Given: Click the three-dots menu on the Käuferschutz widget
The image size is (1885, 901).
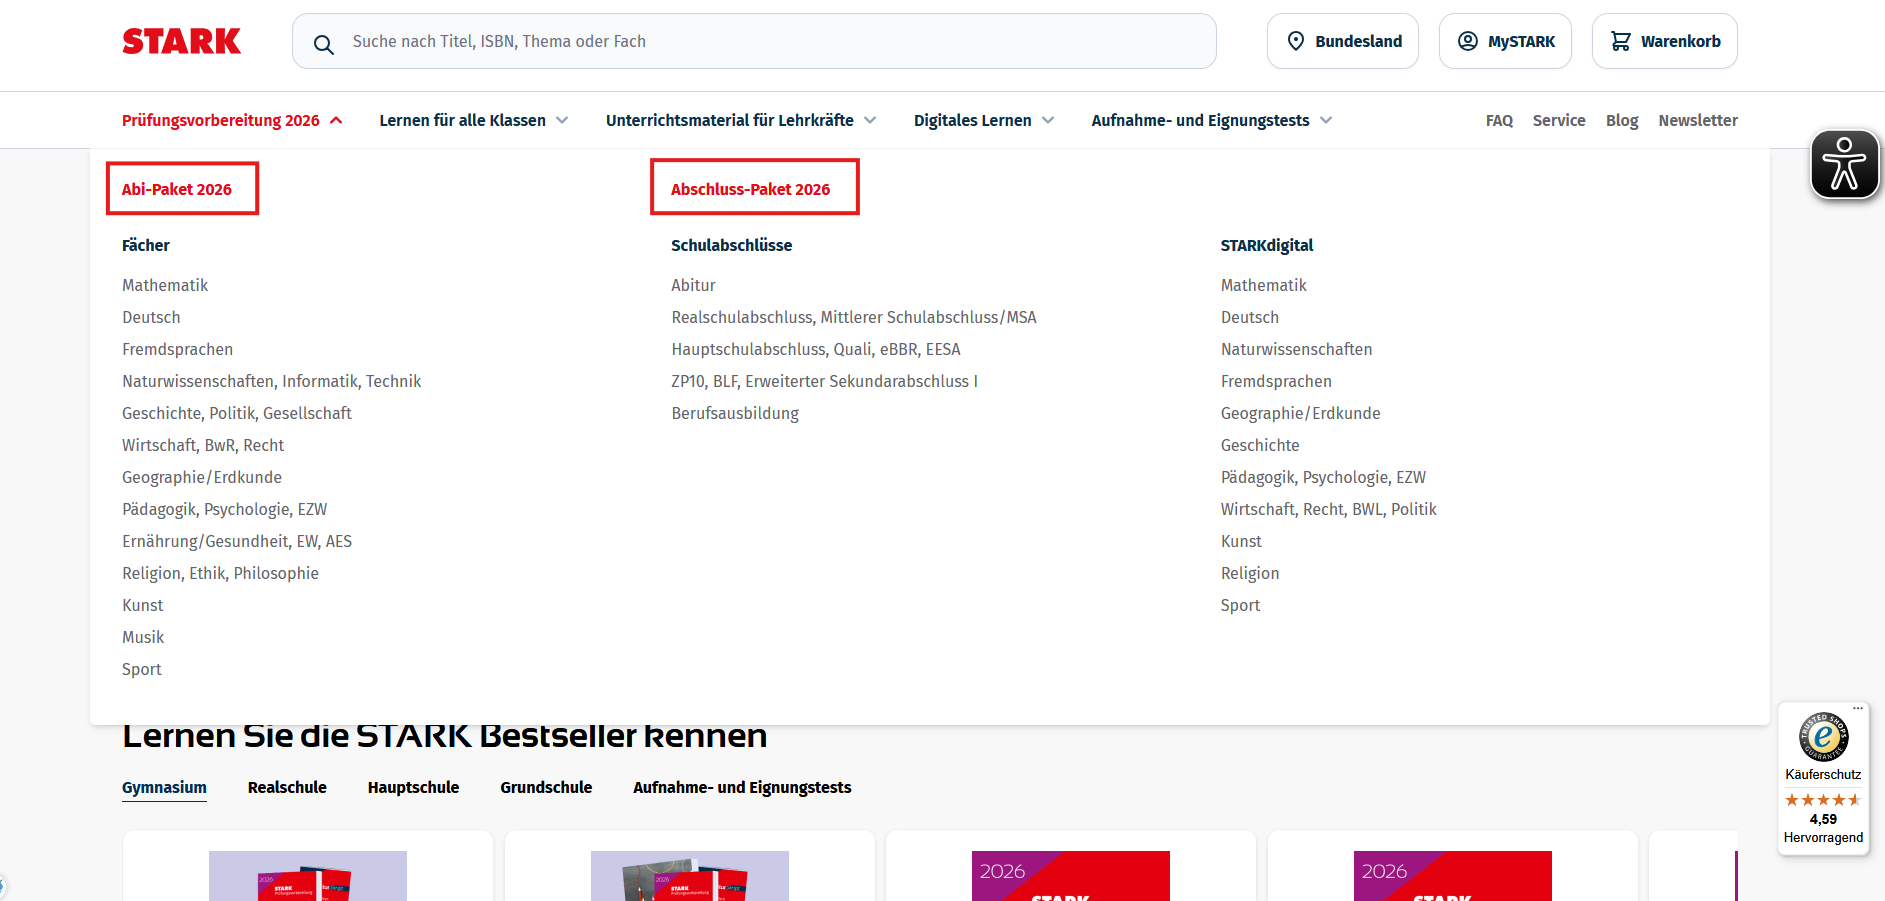Looking at the screenshot, I should (x=1857, y=708).
